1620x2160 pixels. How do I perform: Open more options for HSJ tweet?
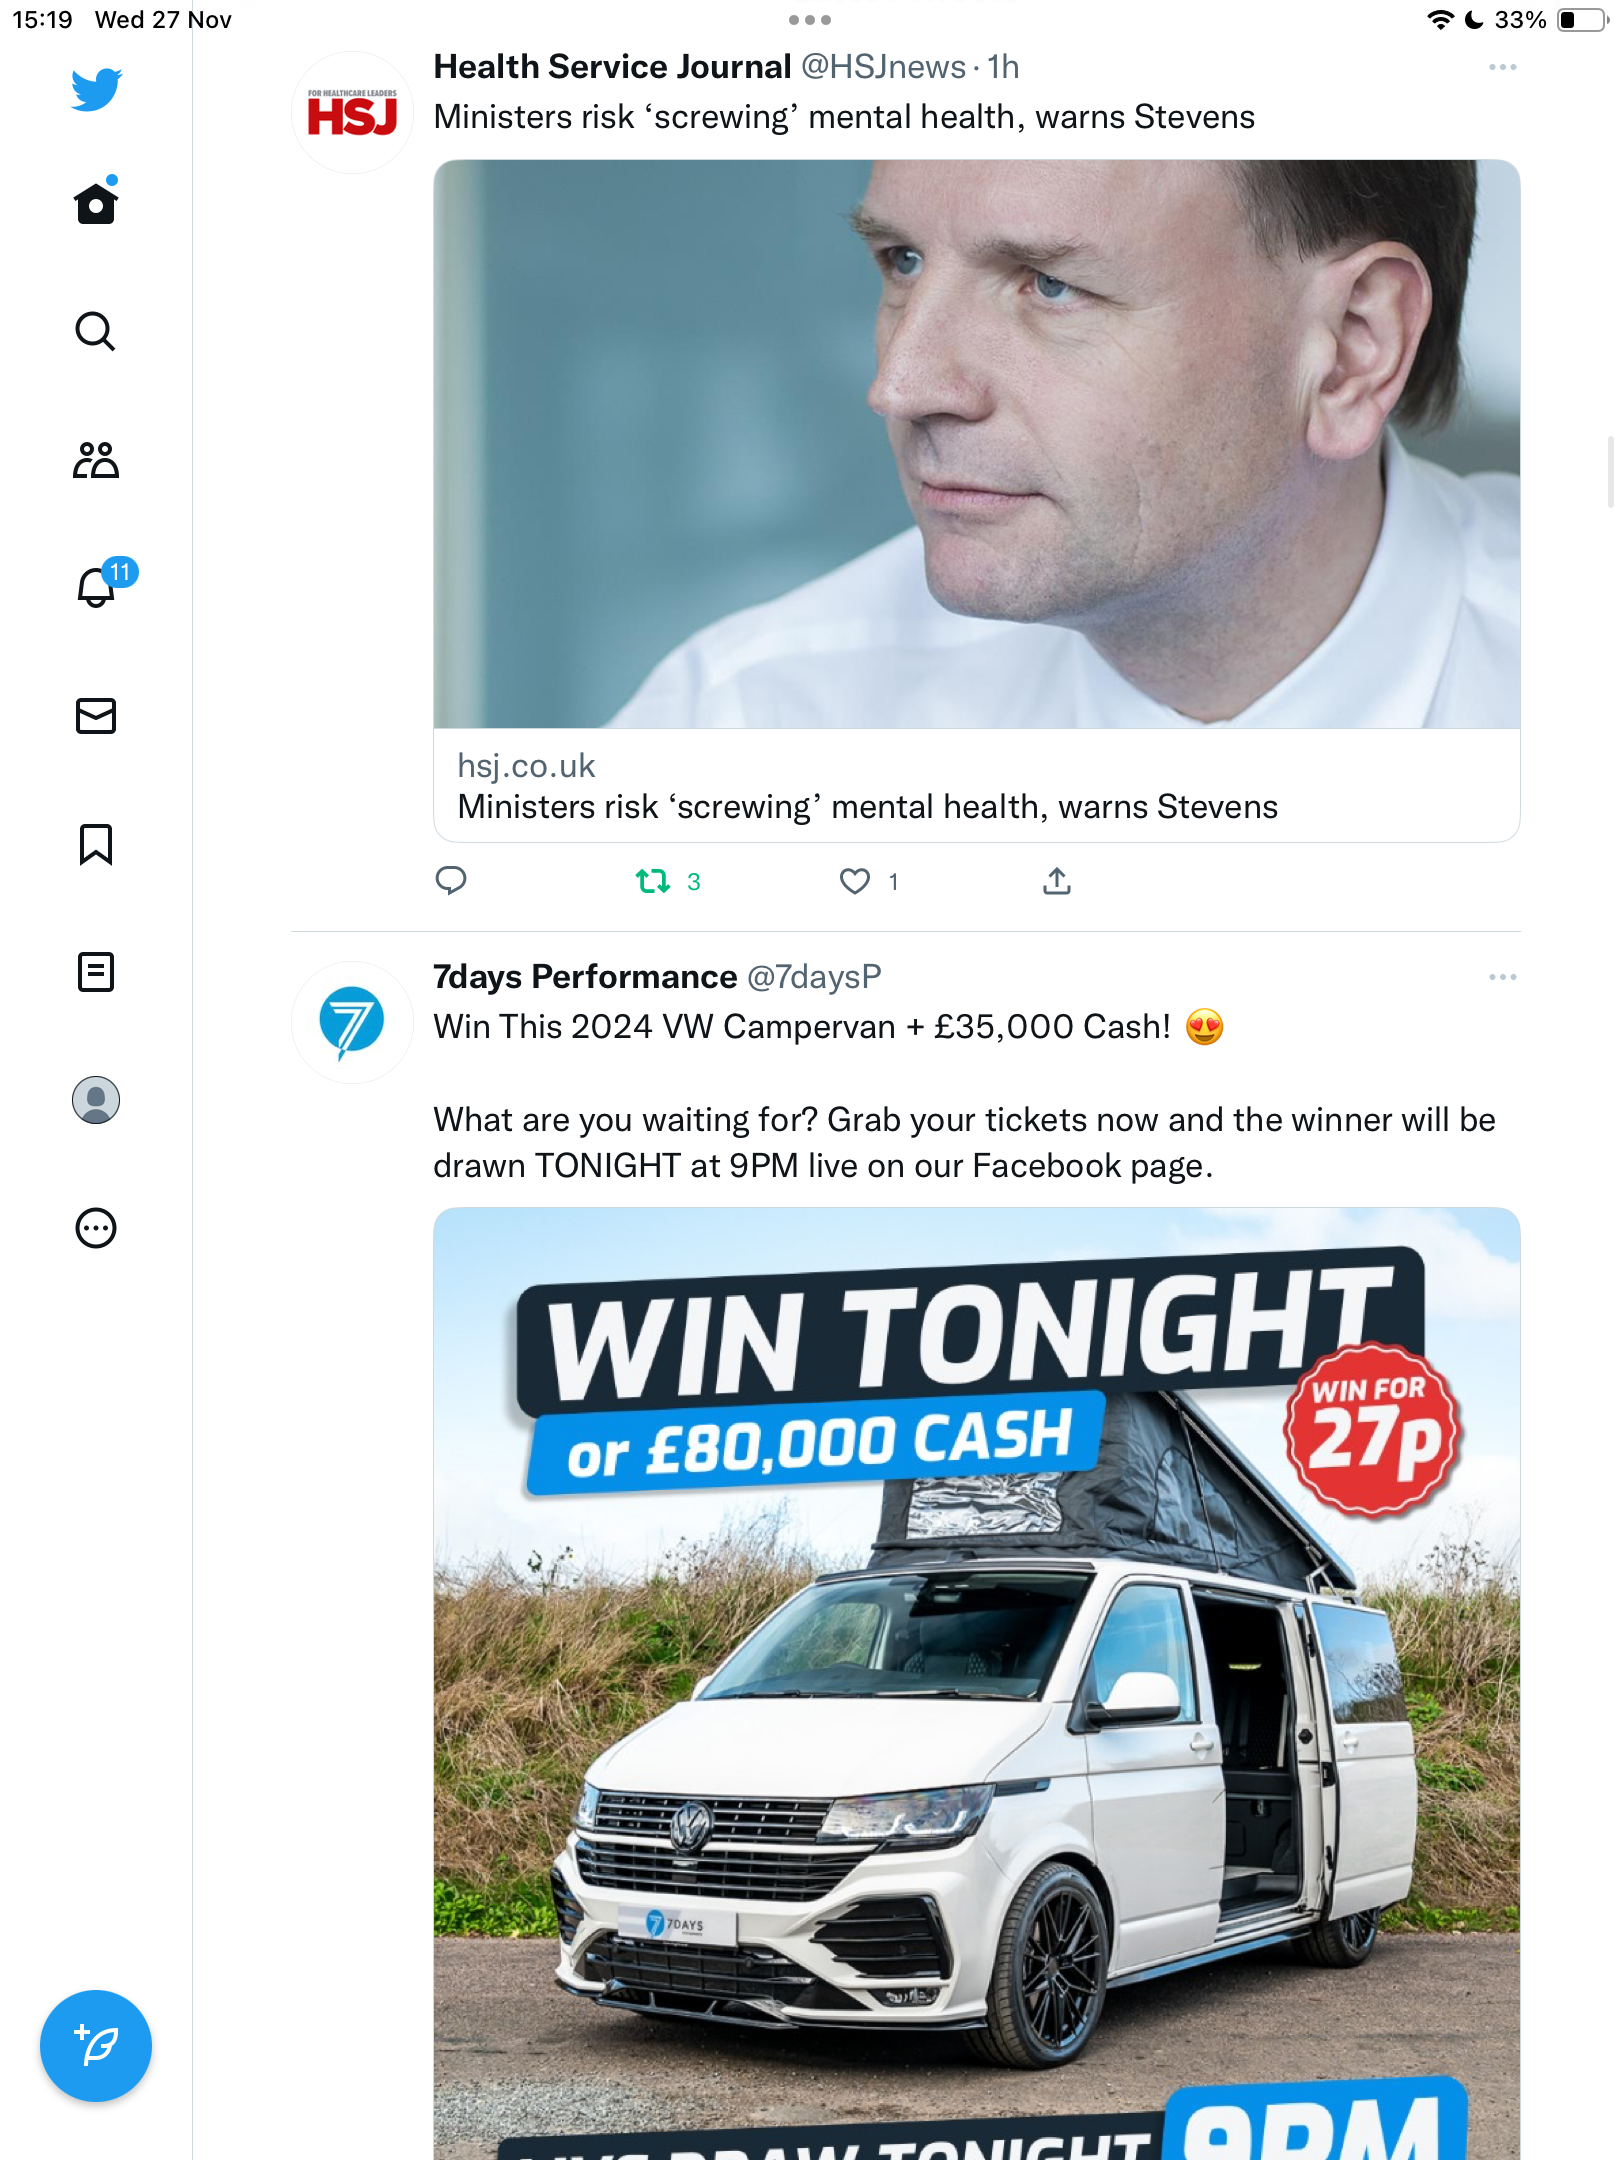[x=1502, y=67]
